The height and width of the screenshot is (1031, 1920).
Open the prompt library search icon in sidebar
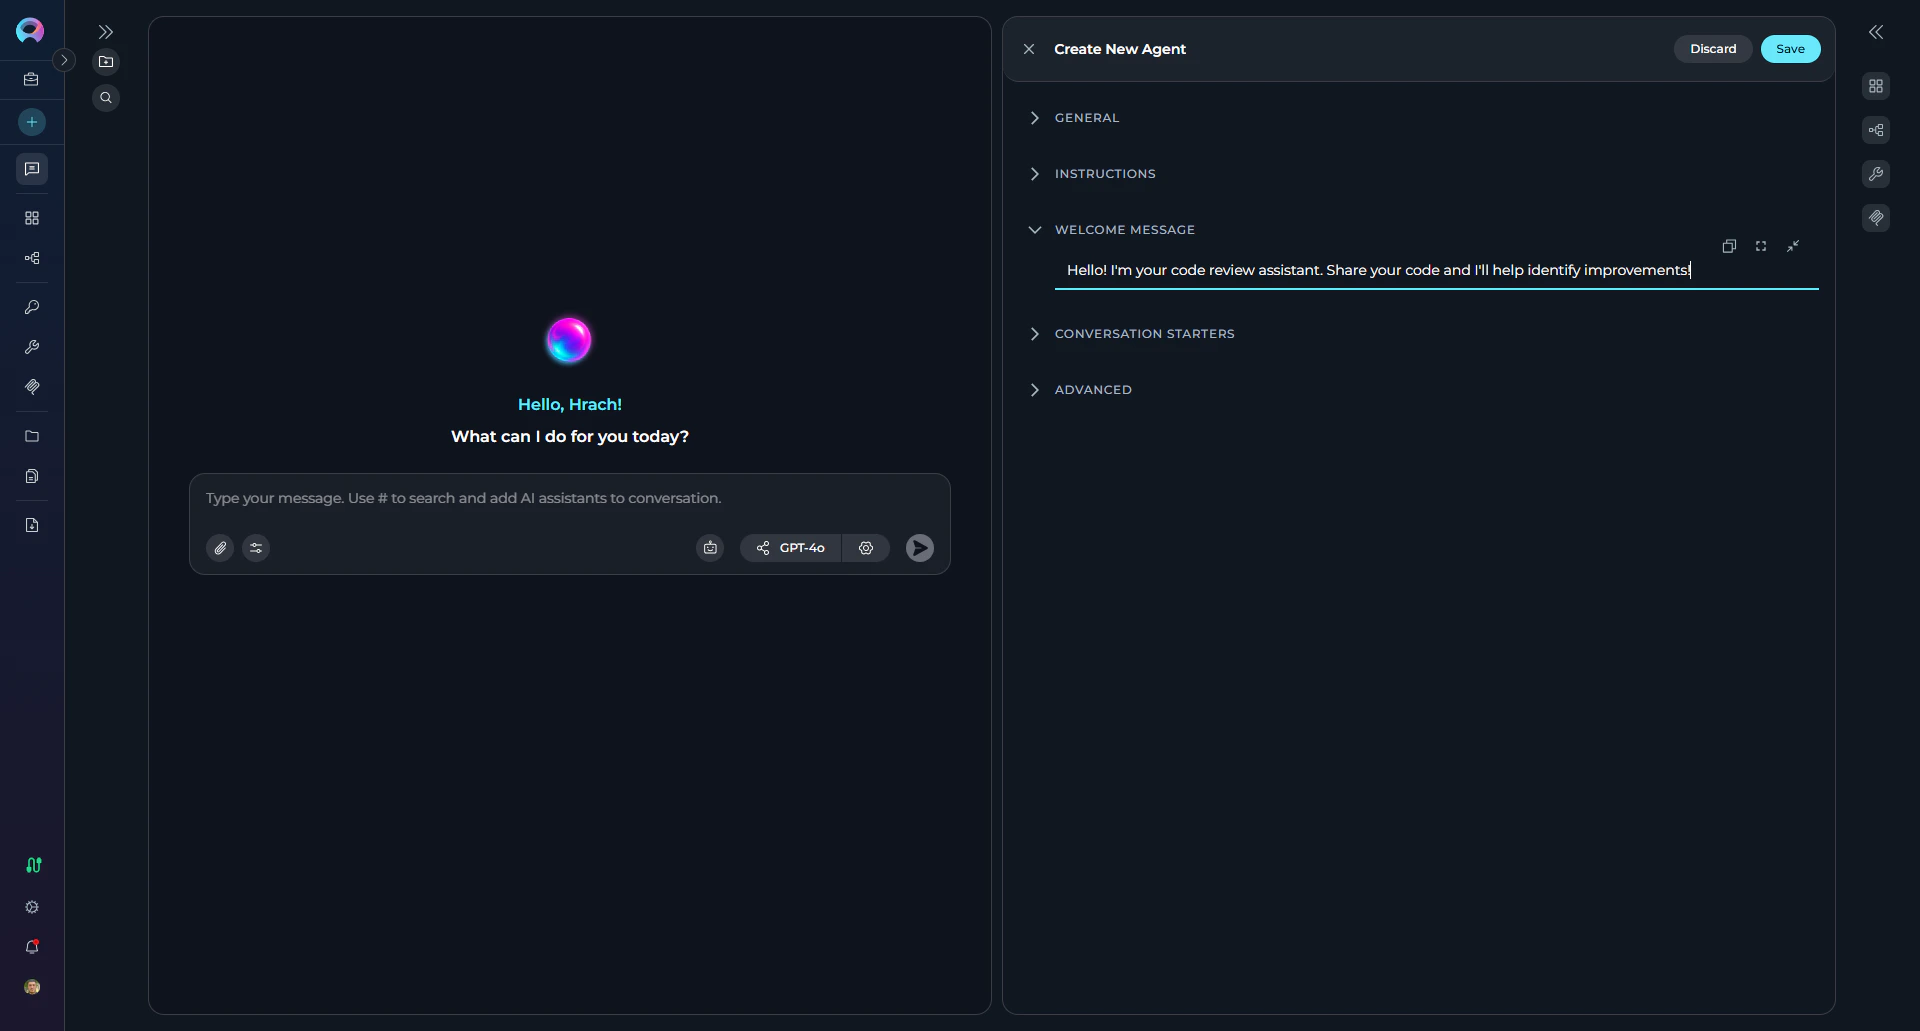tap(106, 97)
